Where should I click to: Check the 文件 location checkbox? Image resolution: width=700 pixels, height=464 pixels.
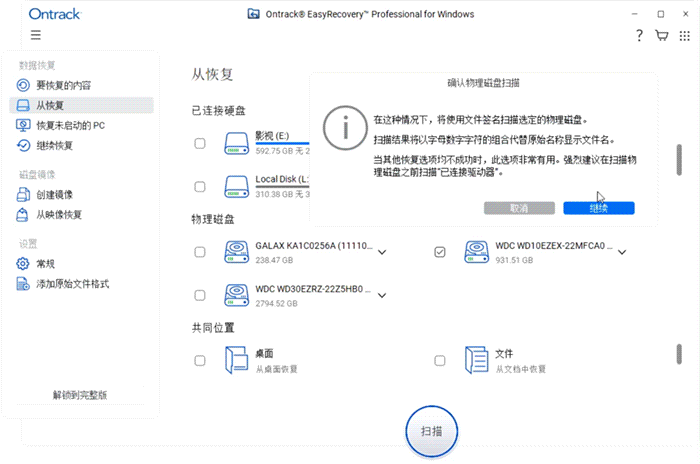pos(440,360)
